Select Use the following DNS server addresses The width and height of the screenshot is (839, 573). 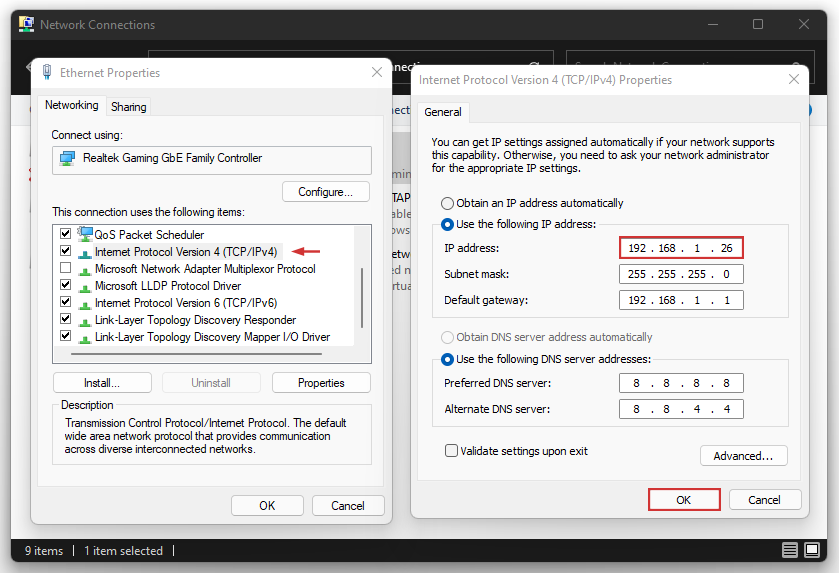point(447,360)
